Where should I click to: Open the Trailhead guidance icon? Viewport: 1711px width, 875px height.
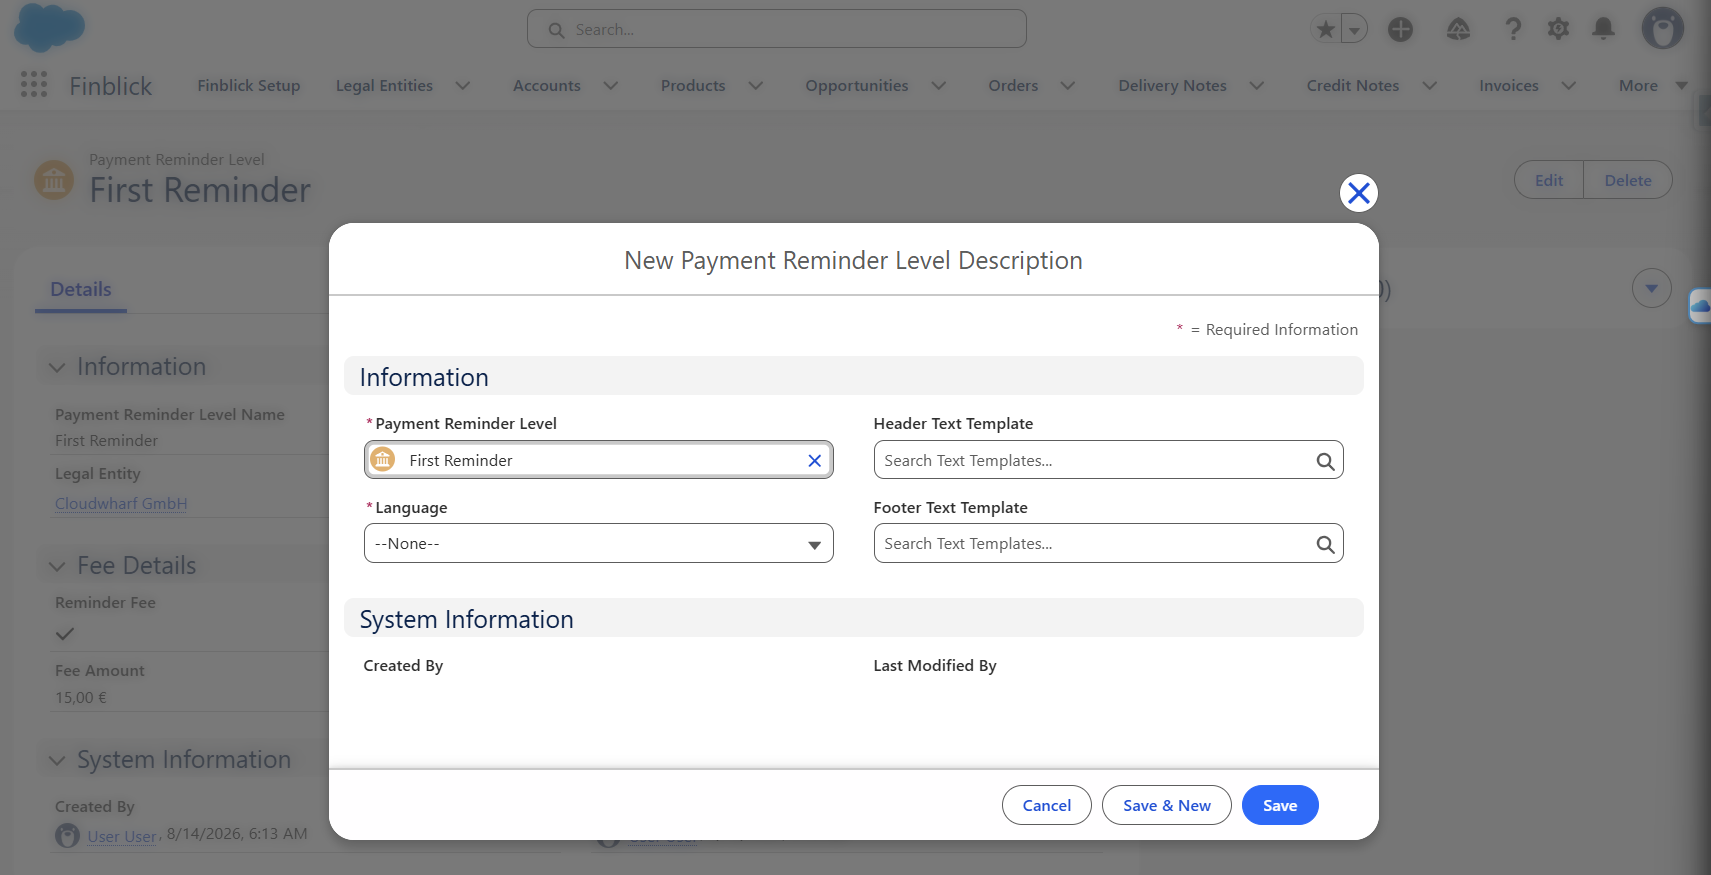point(1458,29)
